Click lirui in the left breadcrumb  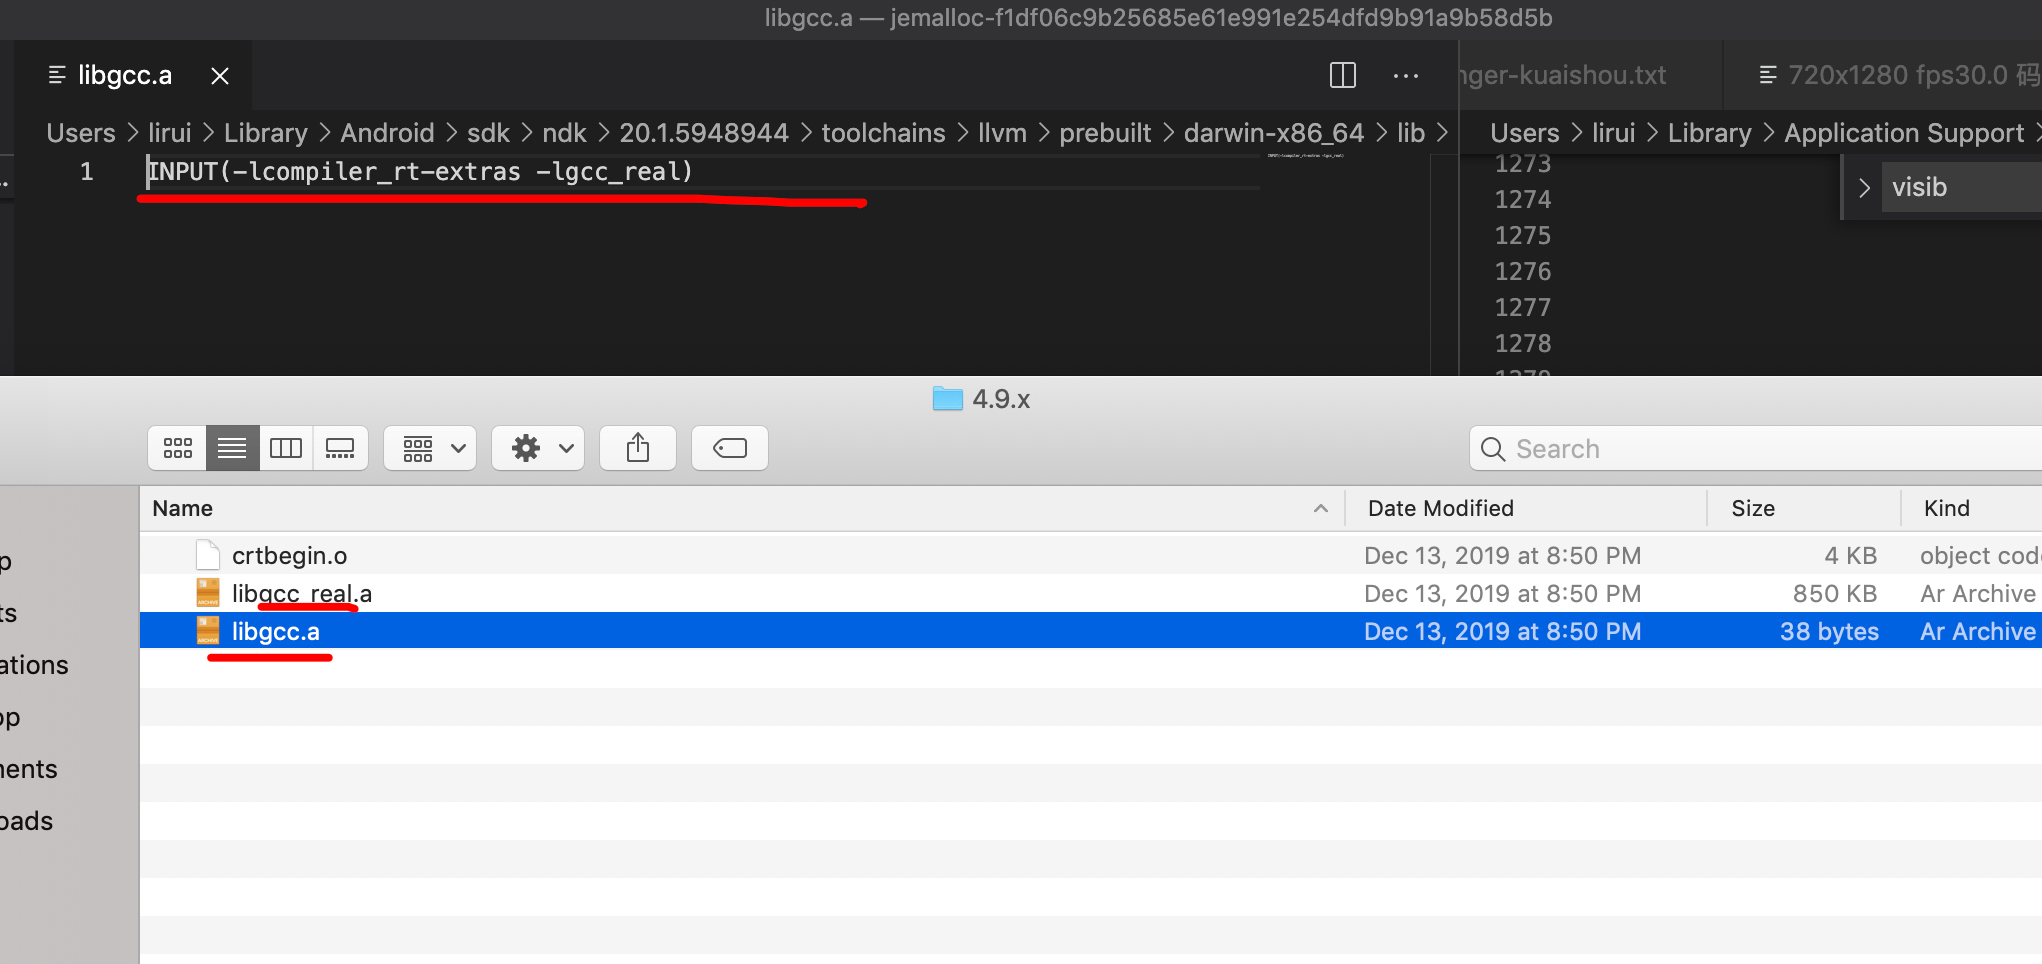point(170,133)
